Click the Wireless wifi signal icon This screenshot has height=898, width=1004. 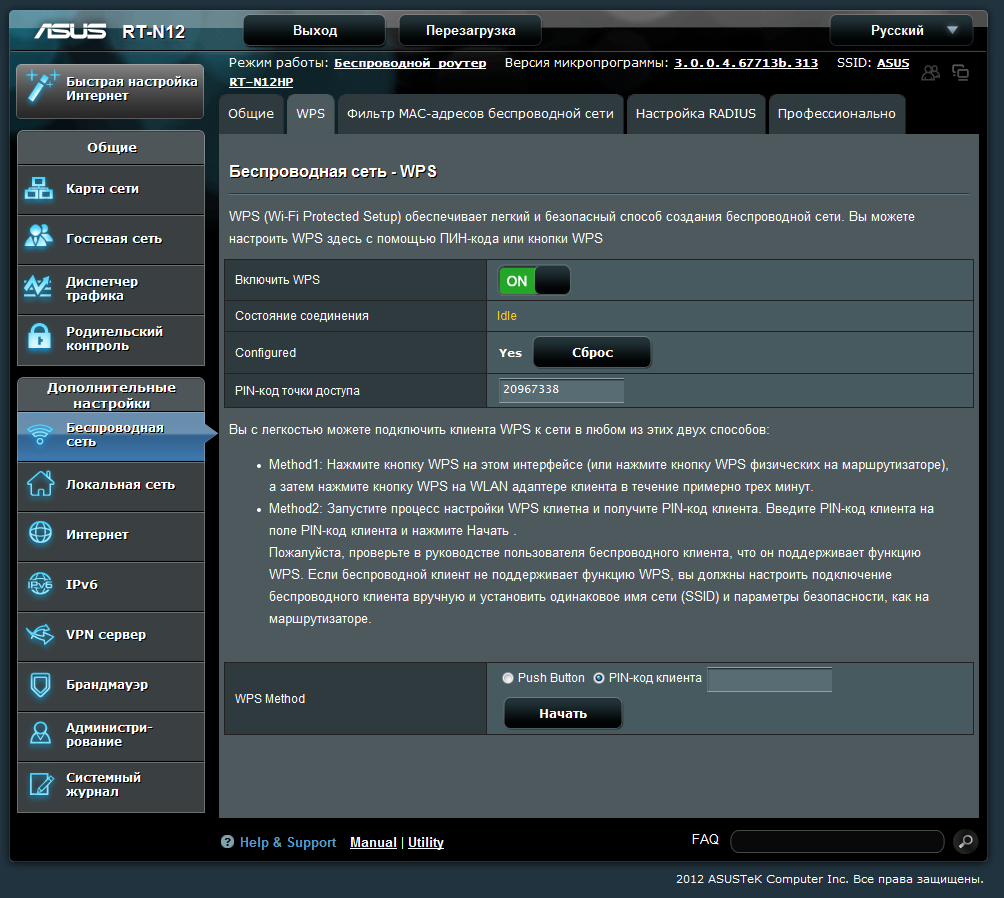tap(40, 434)
